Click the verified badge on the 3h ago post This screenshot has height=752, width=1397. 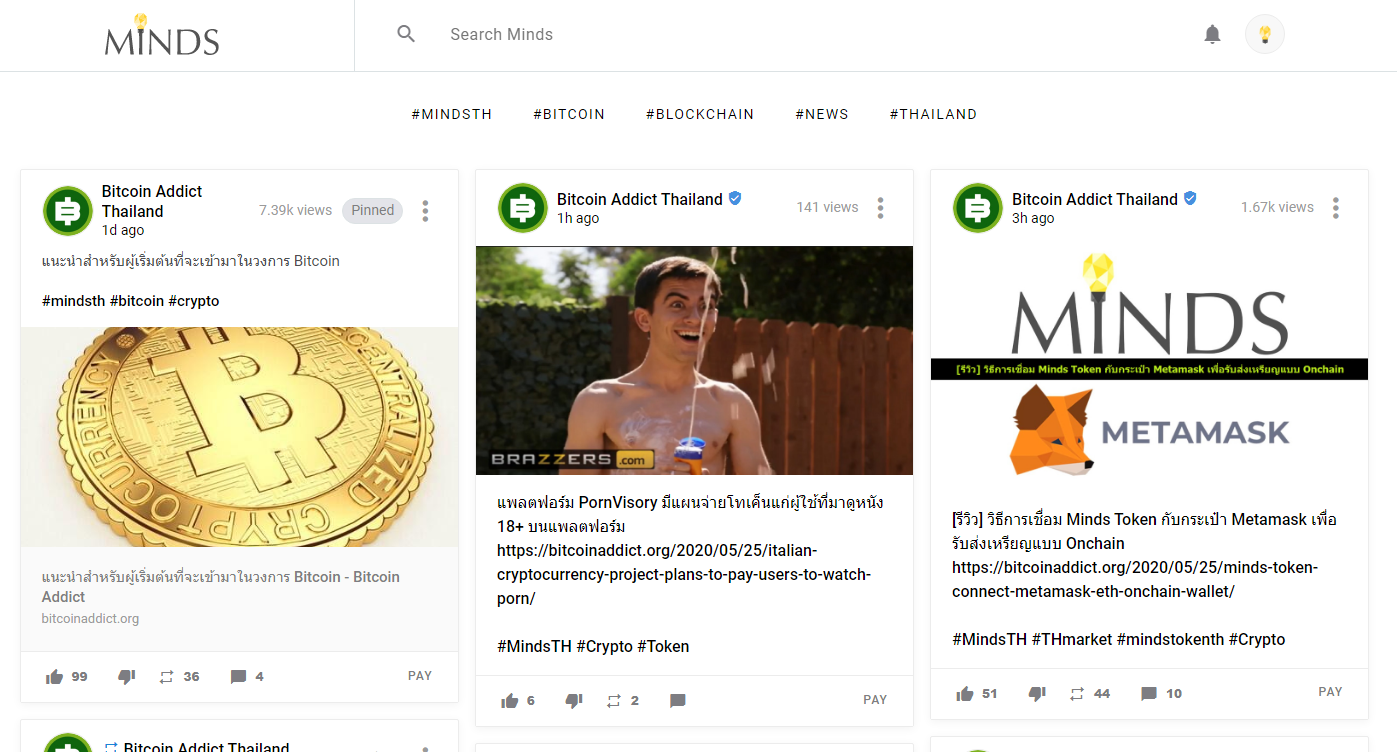pyautogui.click(x=1190, y=198)
